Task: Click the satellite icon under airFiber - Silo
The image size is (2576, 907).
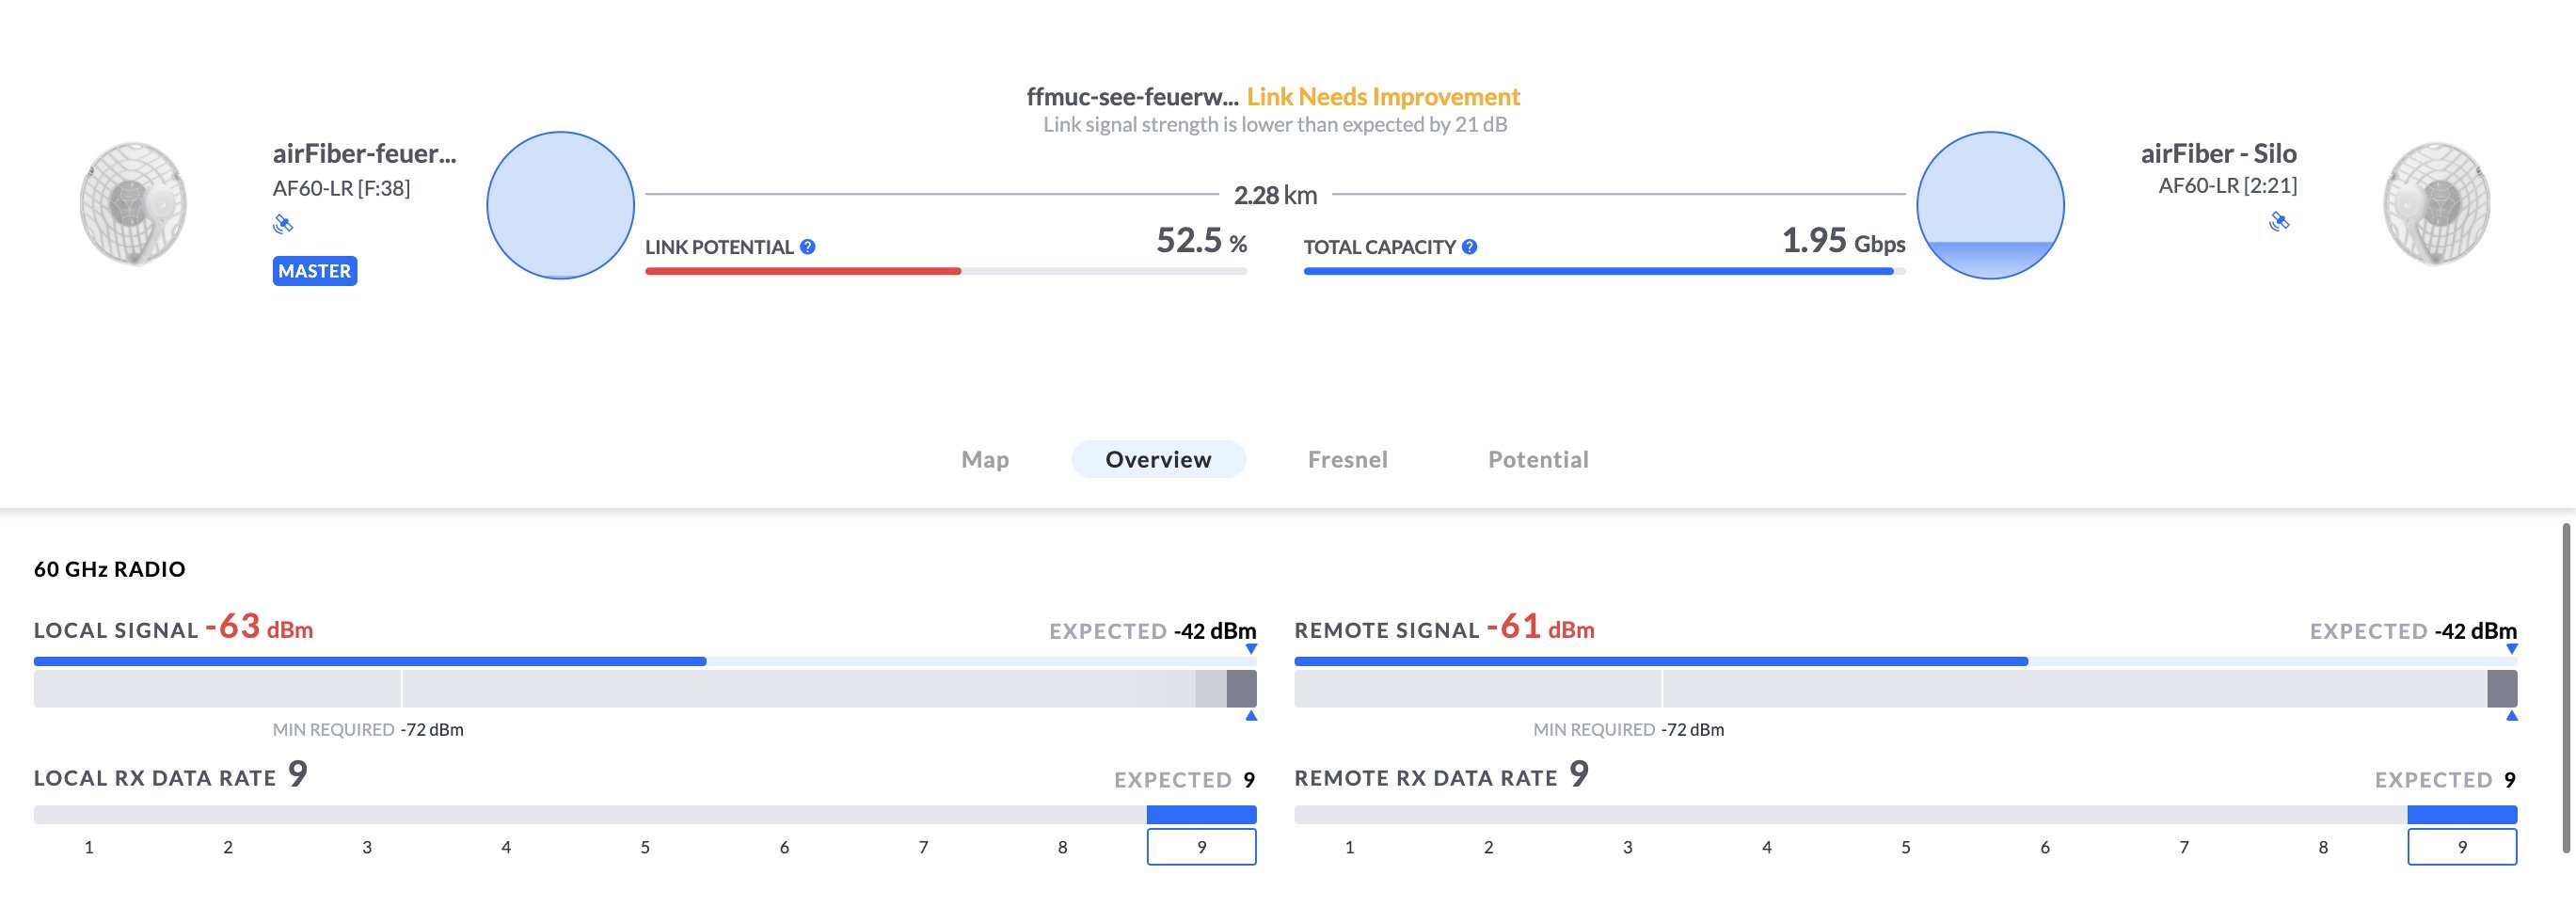Action: pos(2279,221)
